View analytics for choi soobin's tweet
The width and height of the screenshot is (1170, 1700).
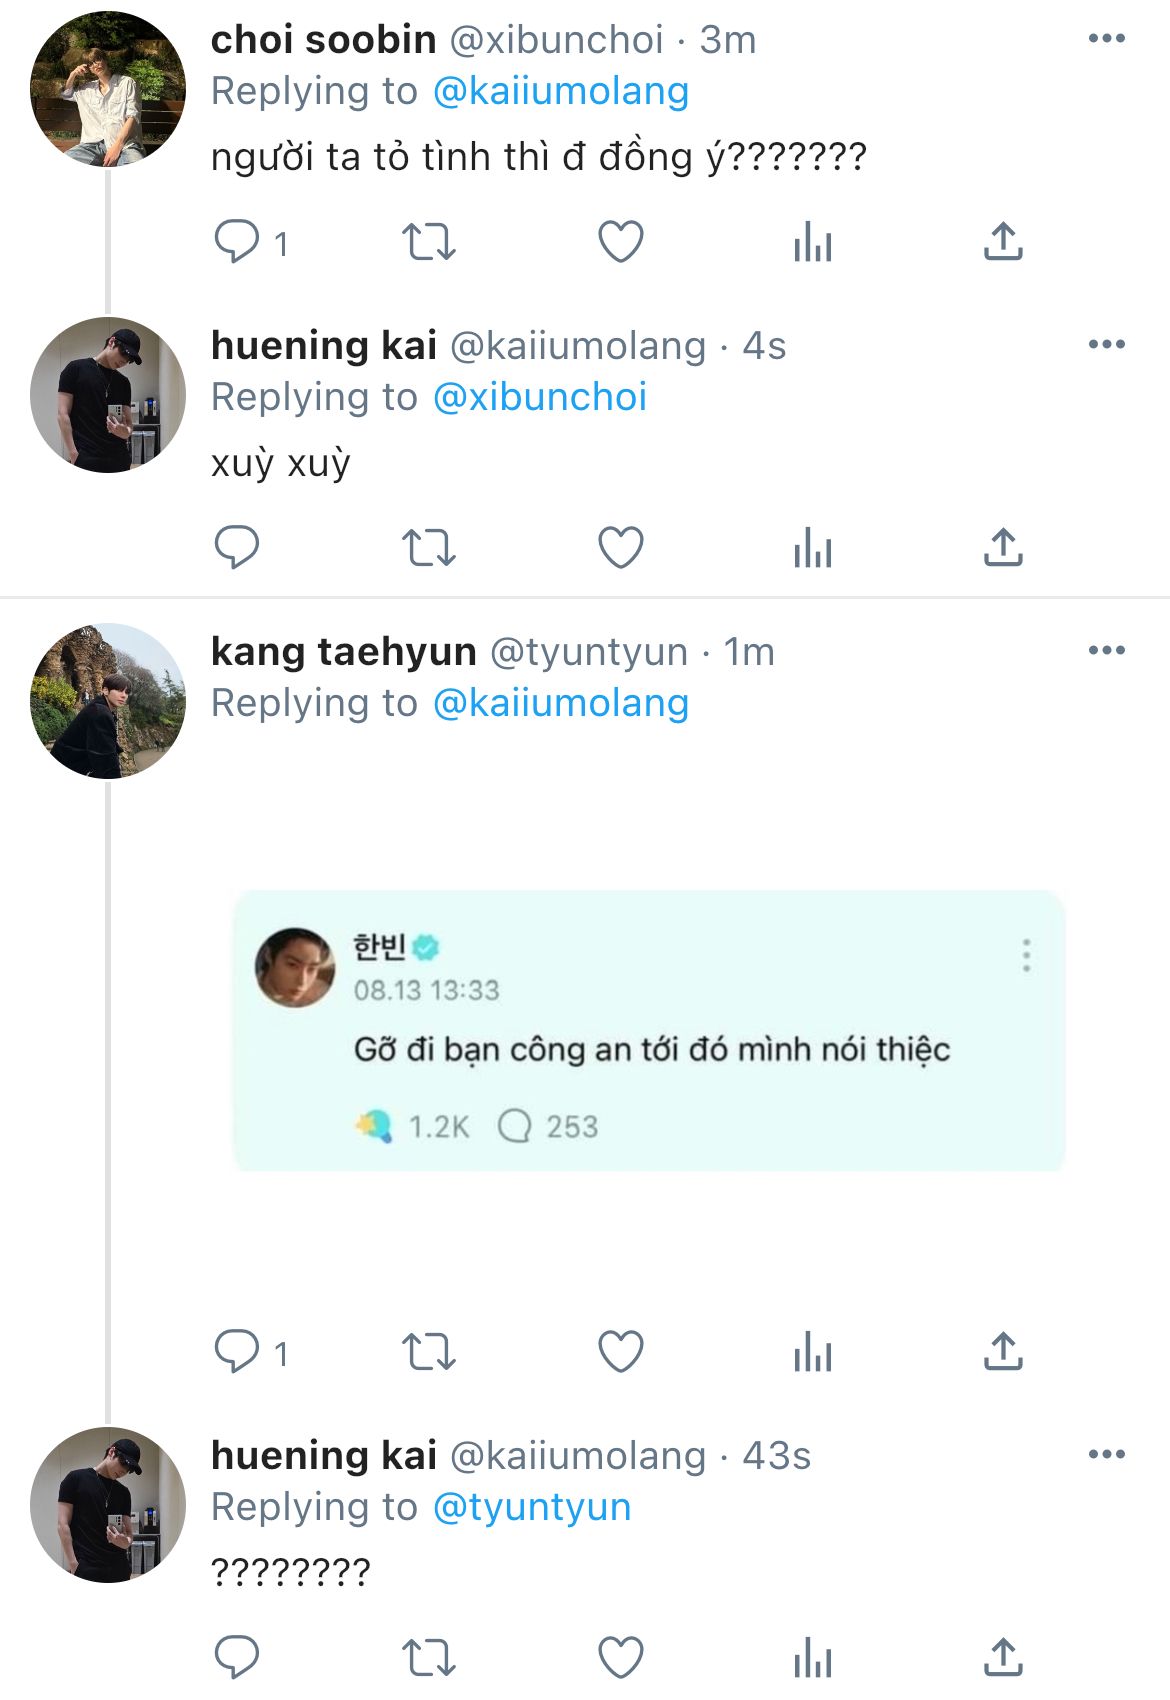[x=812, y=242]
